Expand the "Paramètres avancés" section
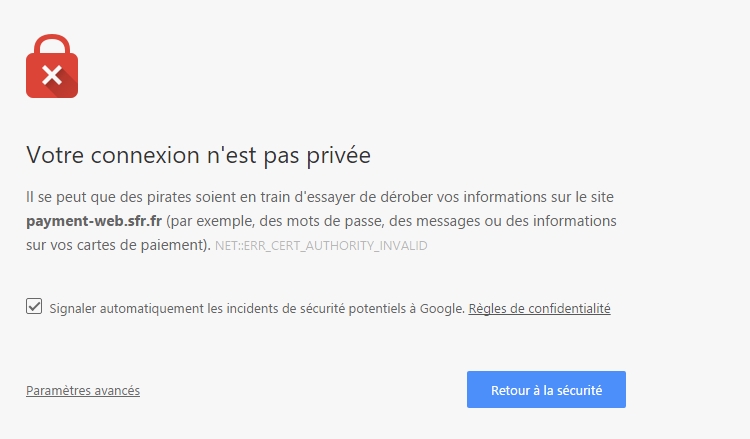The width and height of the screenshot is (750, 439). [83, 391]
